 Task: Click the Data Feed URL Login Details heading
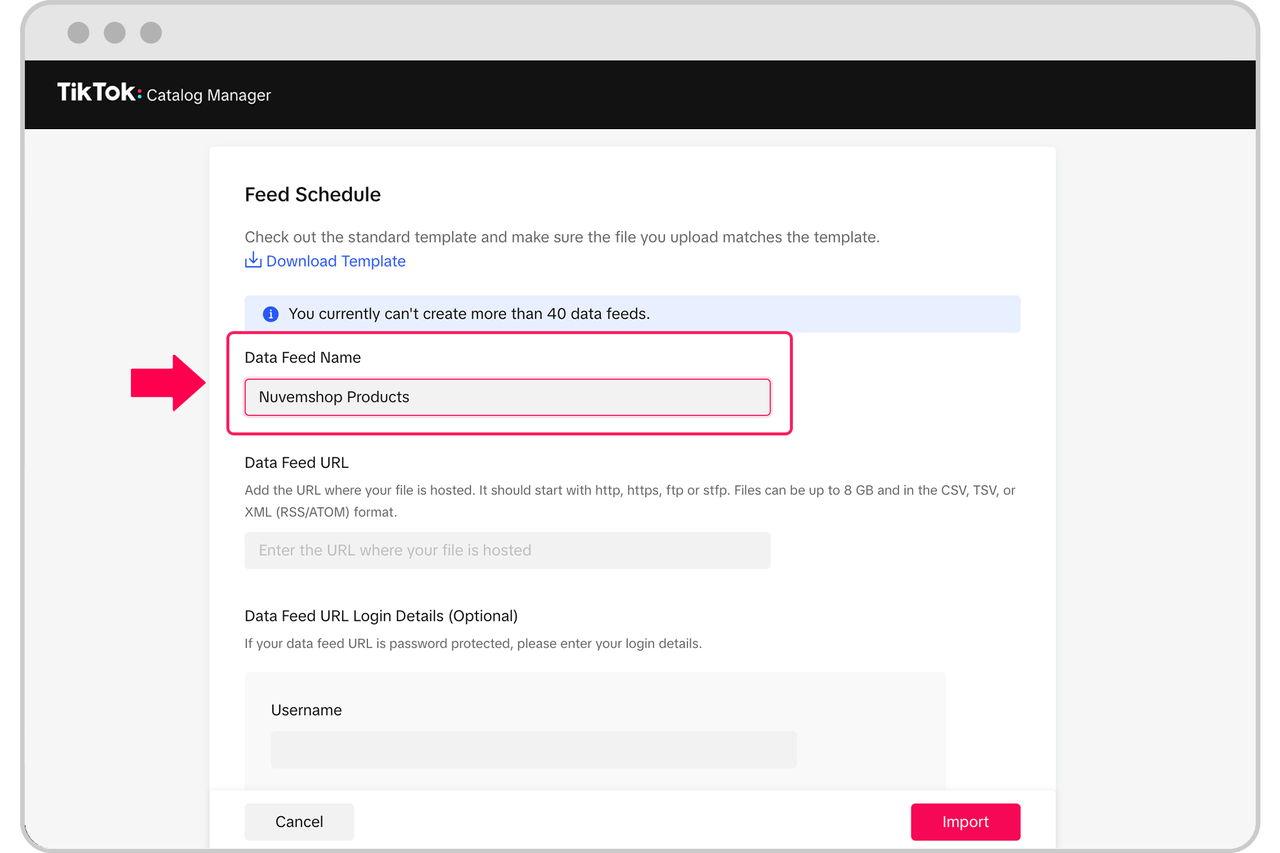pyautogui.click(x=381, y=616)
